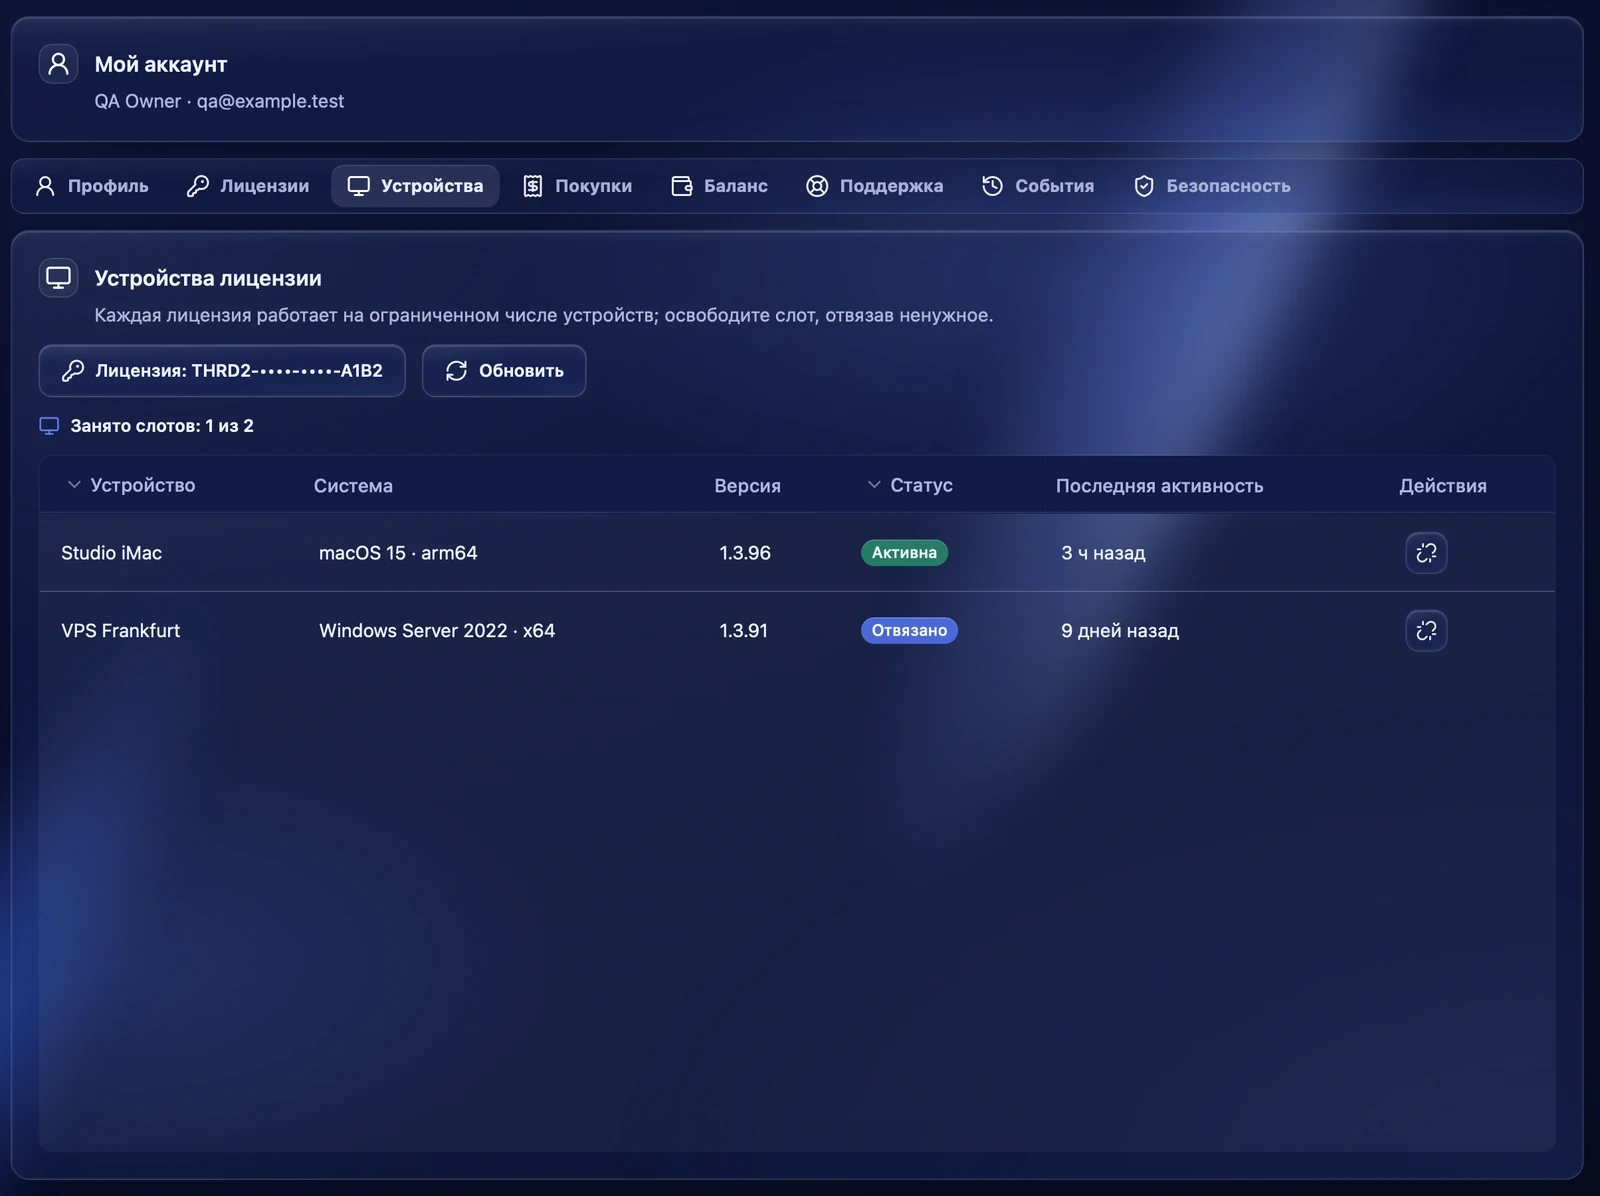Click version 1.3.96 cell
Screen dimensions: 1600x1196
(745, 553)
